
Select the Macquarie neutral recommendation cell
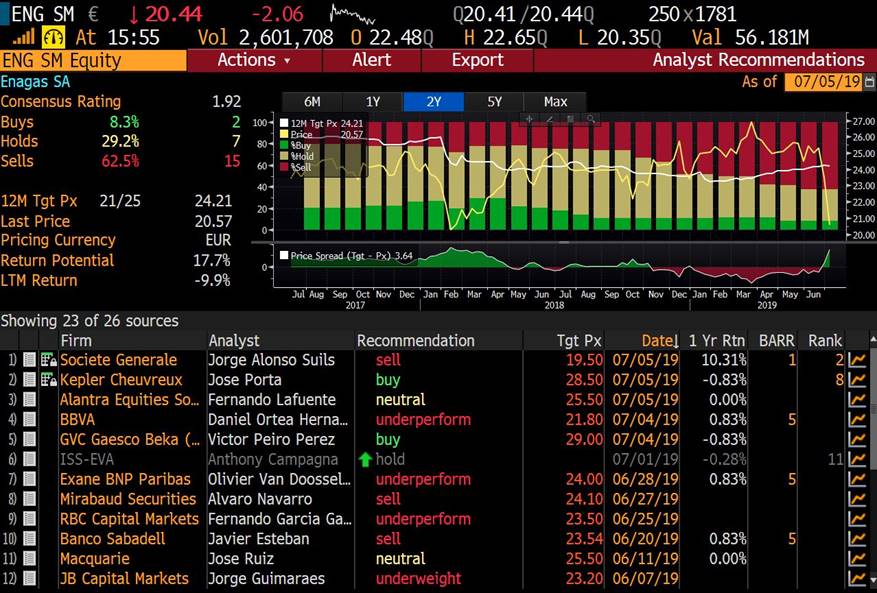[x=400, y=559]
